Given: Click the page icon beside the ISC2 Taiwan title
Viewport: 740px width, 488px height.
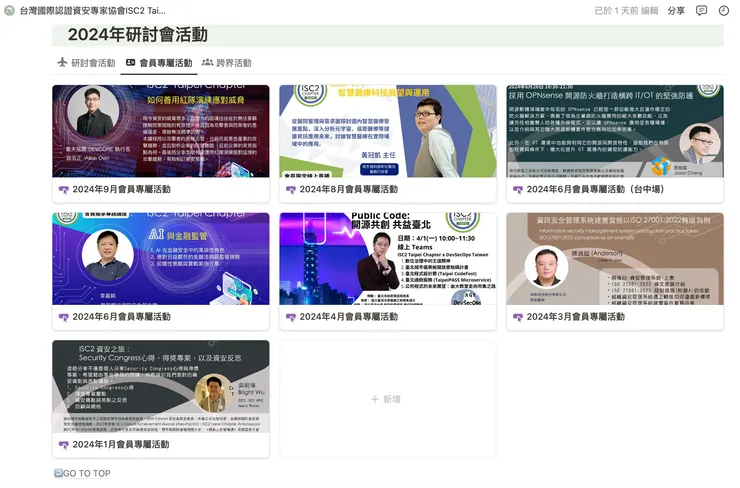Looking at the screenshot, I should (9, 10).
